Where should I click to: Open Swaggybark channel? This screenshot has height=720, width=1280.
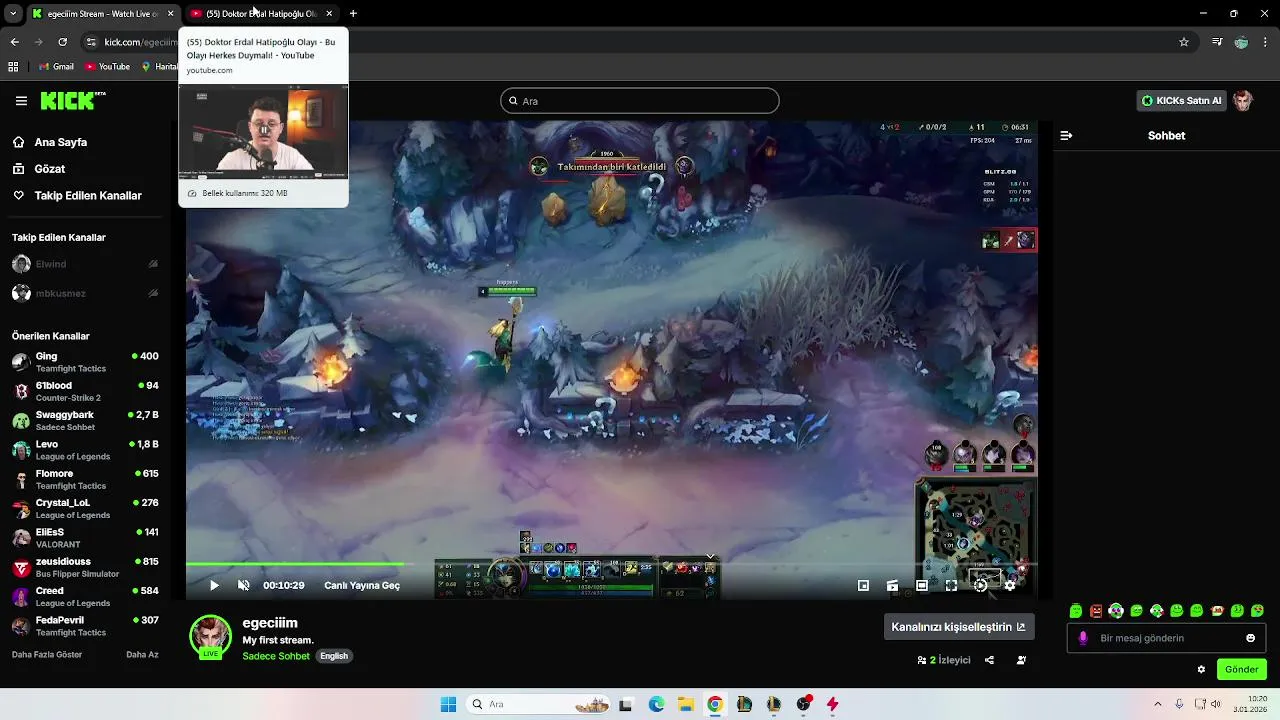click(85, 421)
